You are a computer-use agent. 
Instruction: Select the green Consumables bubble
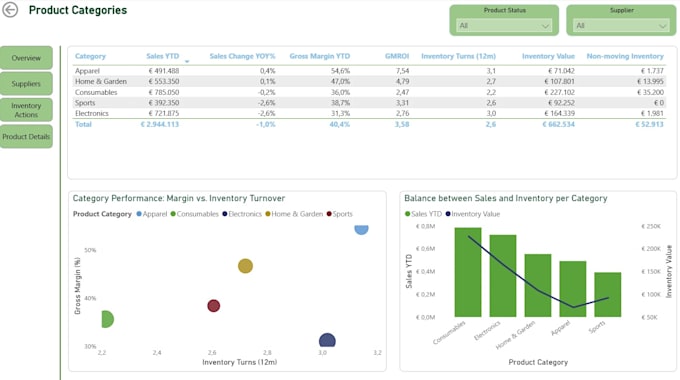107,319
